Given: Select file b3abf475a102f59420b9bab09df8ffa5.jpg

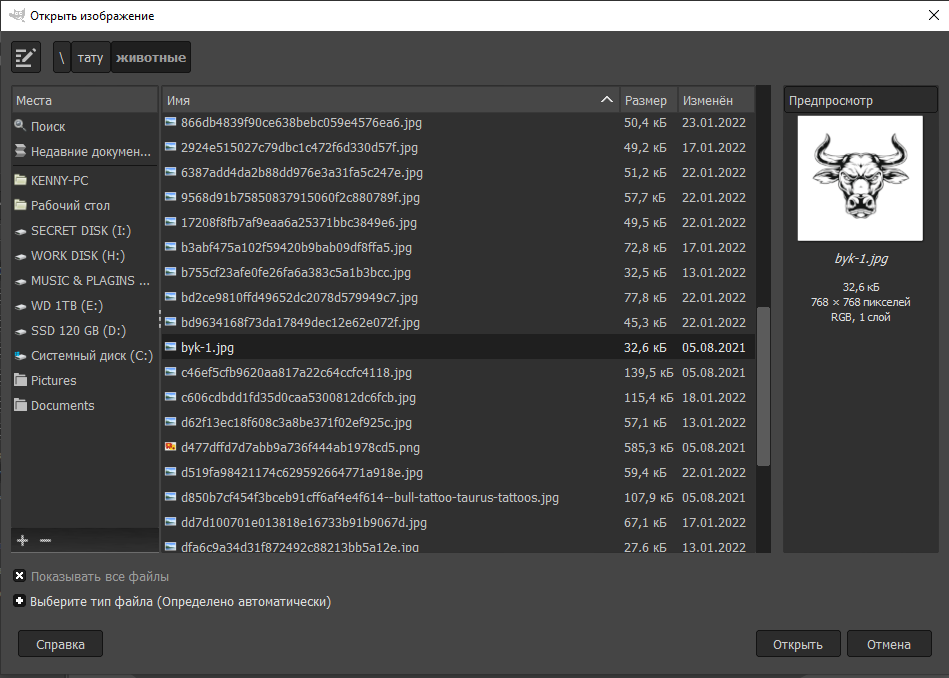Looking at the screenshot, I should click(x=458, y=247).
